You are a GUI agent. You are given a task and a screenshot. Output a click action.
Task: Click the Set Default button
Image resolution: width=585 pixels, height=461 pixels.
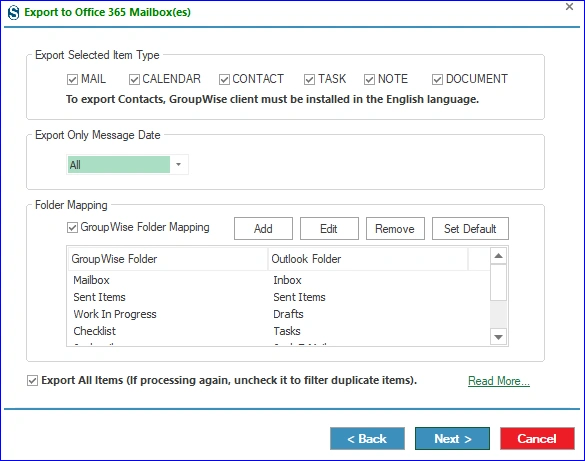click(x=470, y=229)
